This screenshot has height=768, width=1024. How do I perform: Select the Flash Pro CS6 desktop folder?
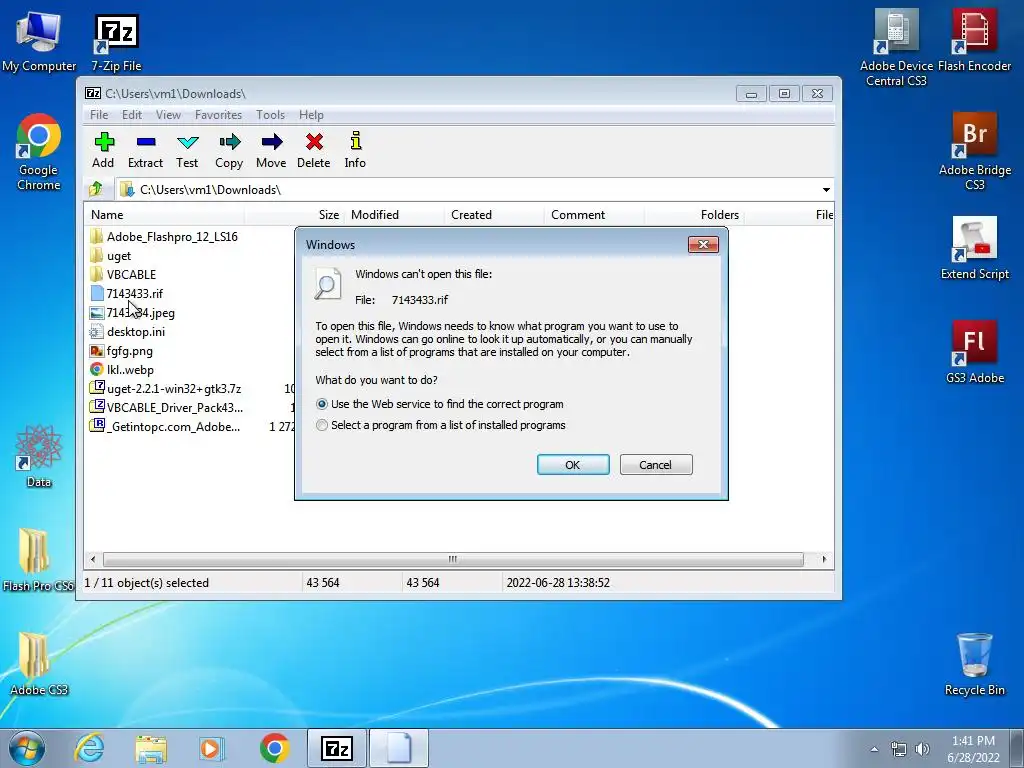point(37,560)
